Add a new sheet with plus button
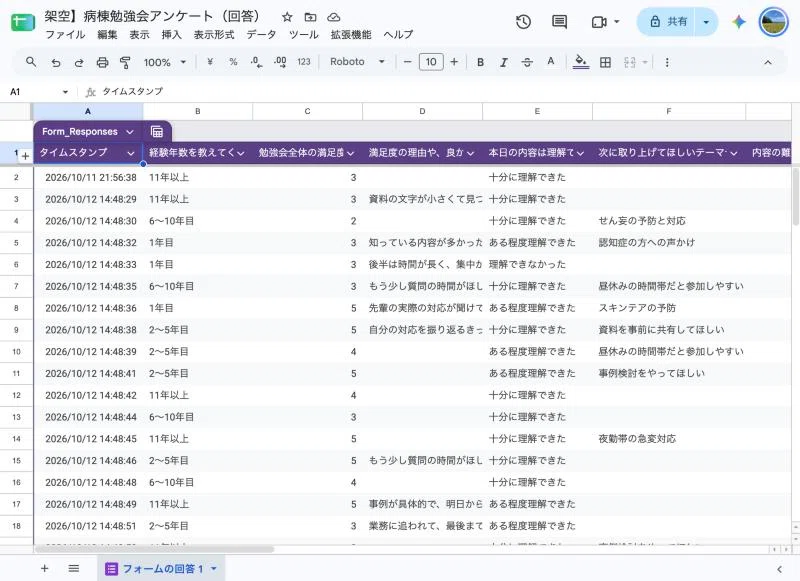Image resolution: width=800 pixels, height=581 pixels. [x=44, y=568]
